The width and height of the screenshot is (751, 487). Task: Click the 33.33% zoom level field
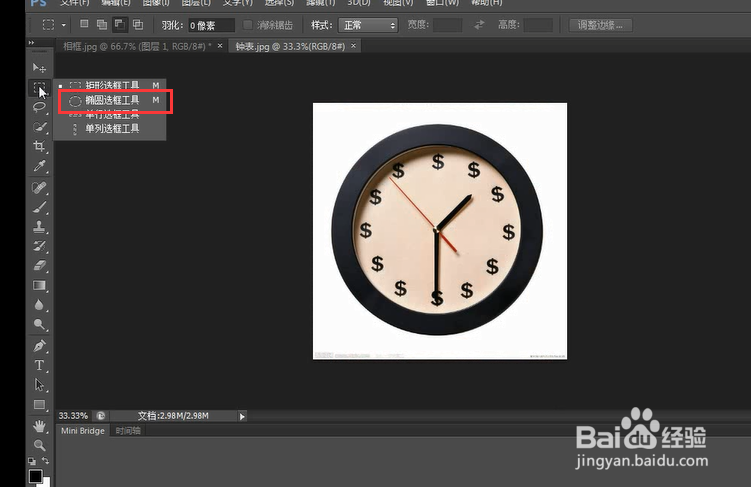click(x=73, y=416)
